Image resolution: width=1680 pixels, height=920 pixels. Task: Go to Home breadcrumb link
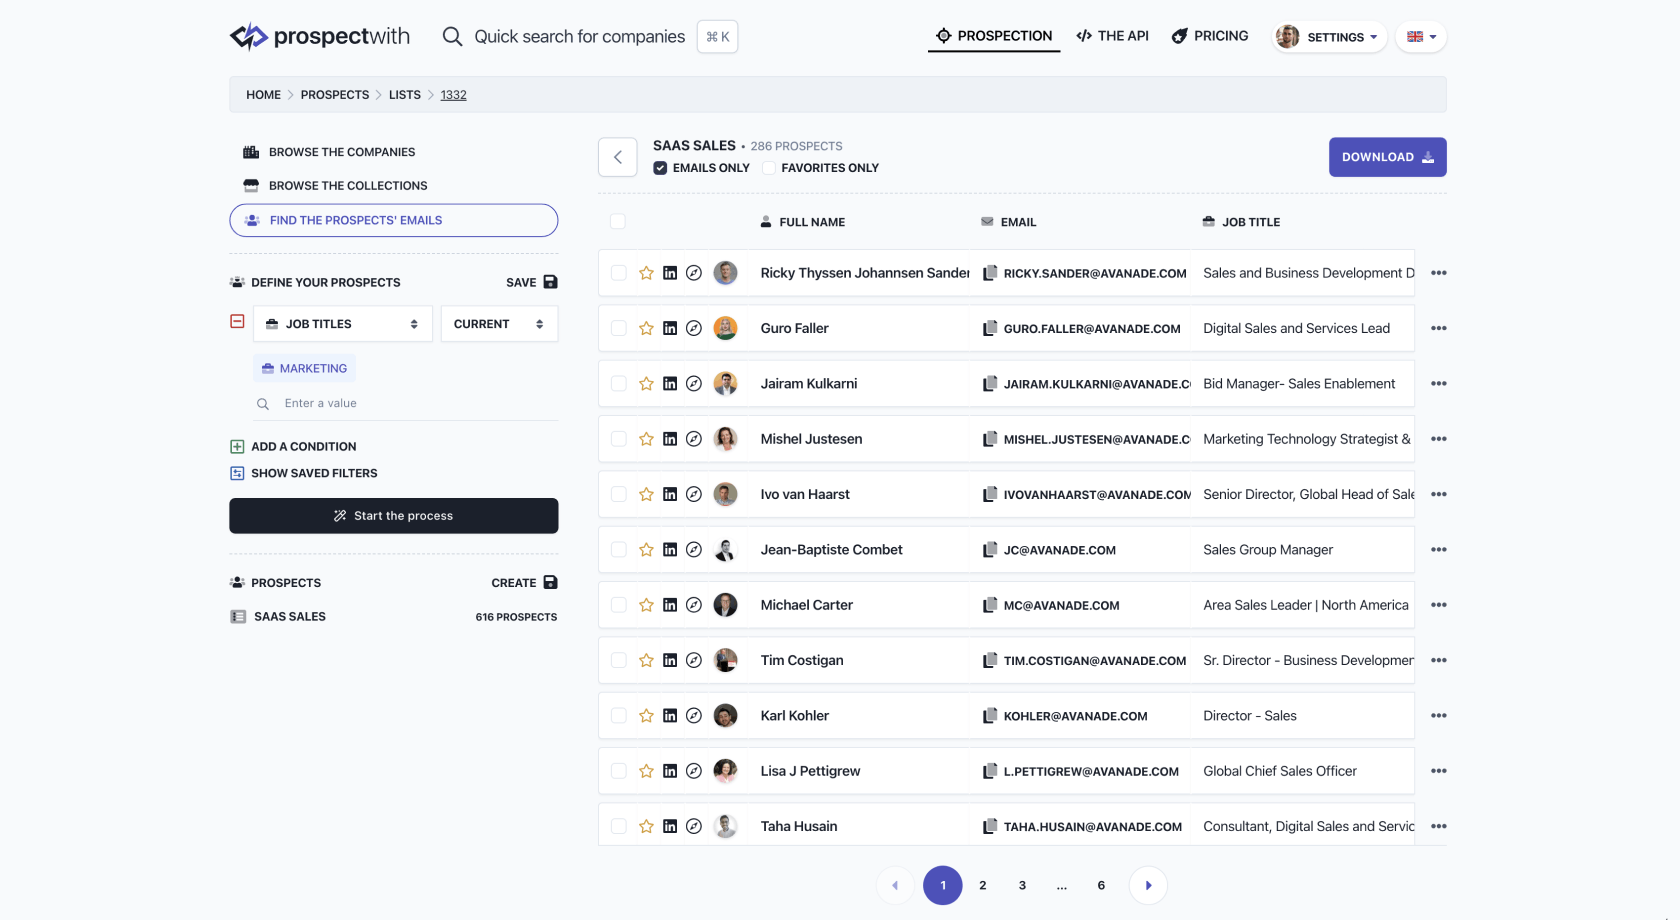tap(264, 95)
